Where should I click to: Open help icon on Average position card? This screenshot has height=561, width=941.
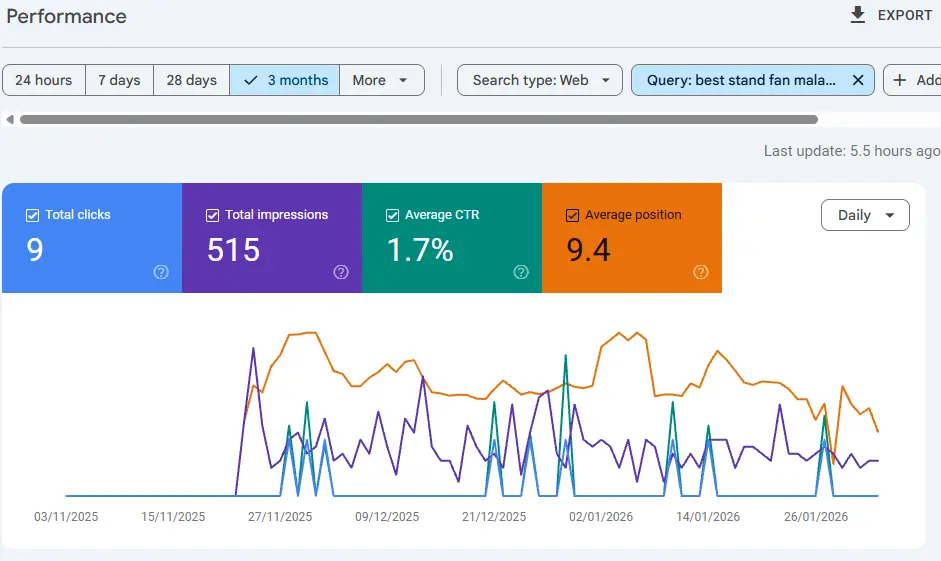701,272
